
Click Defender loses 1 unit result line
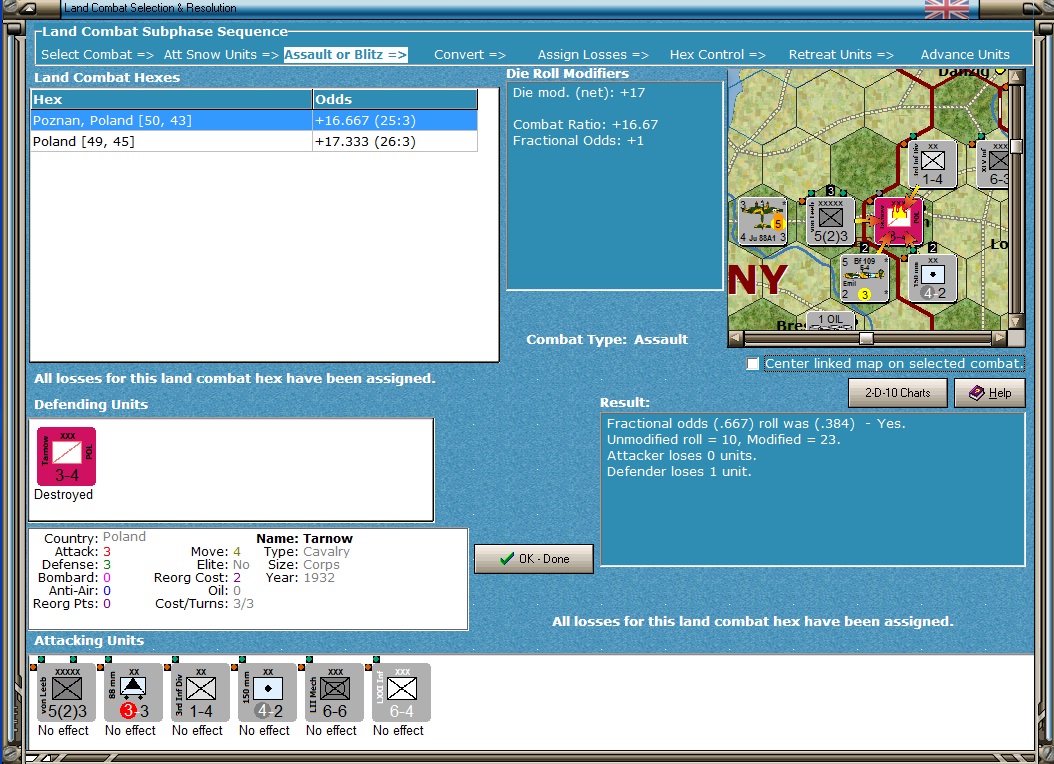(x=679, y=472)
